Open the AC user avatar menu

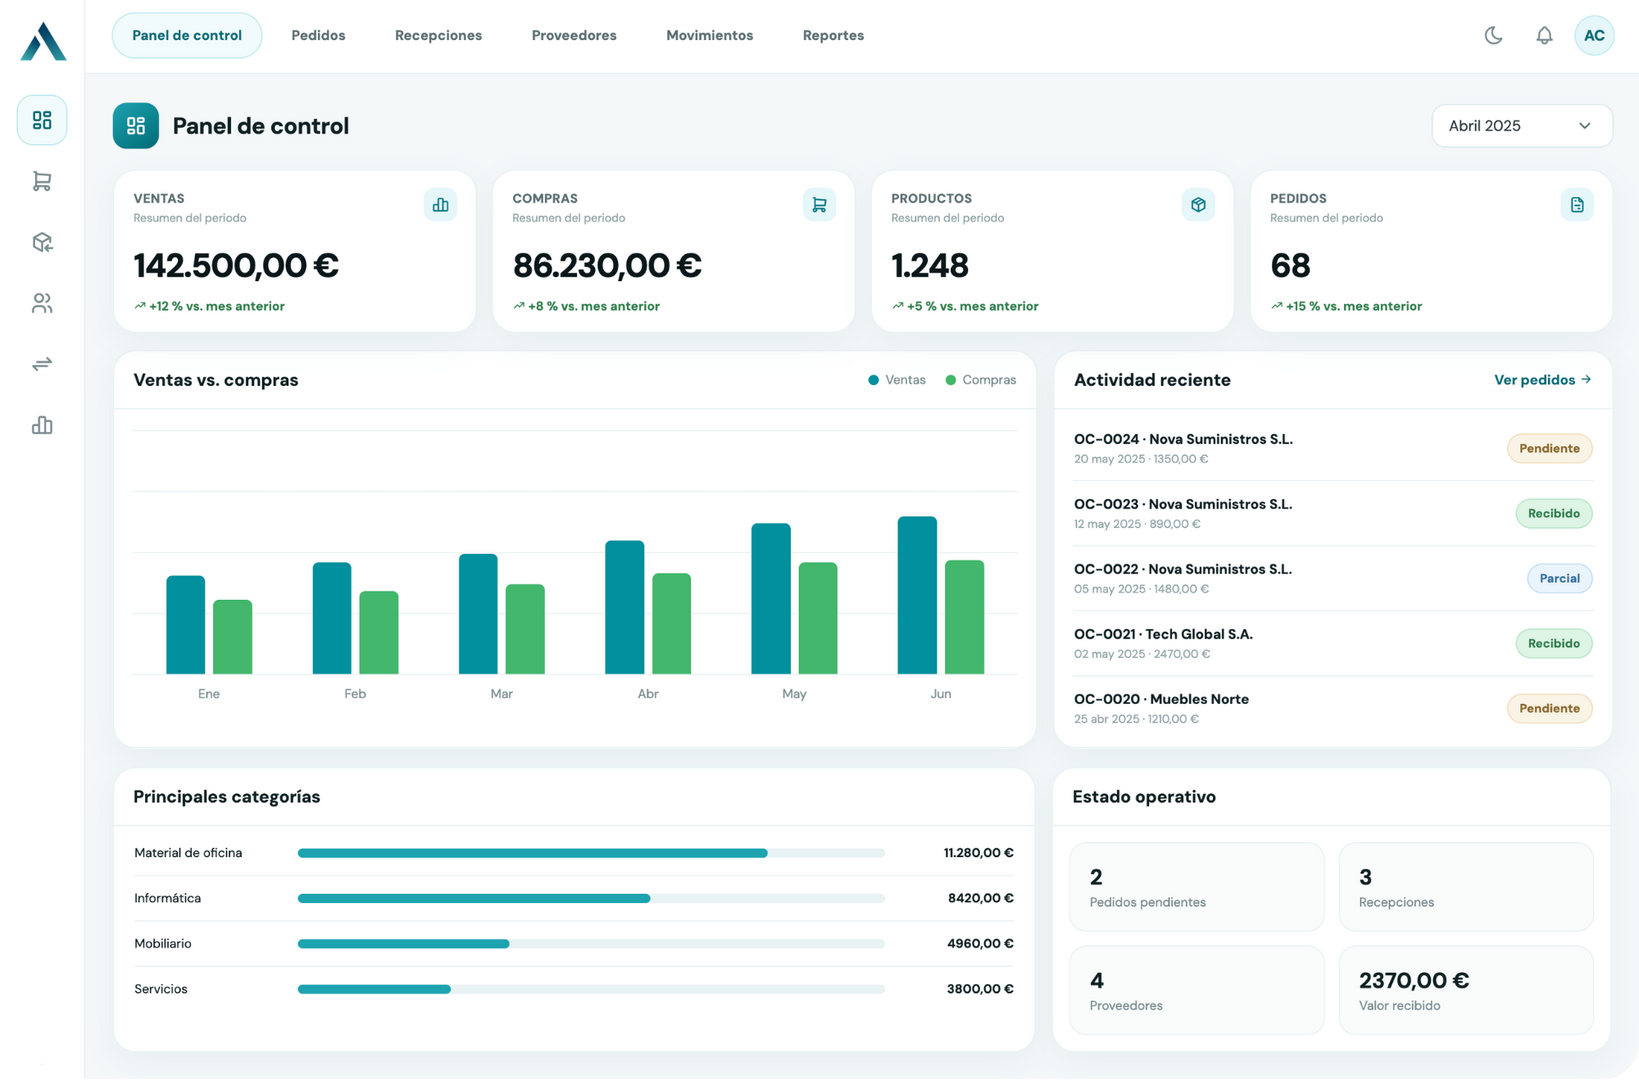1594,36
